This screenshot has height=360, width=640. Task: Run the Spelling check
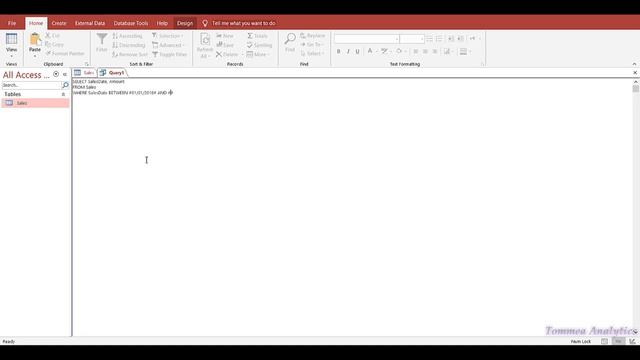(259, 45)
